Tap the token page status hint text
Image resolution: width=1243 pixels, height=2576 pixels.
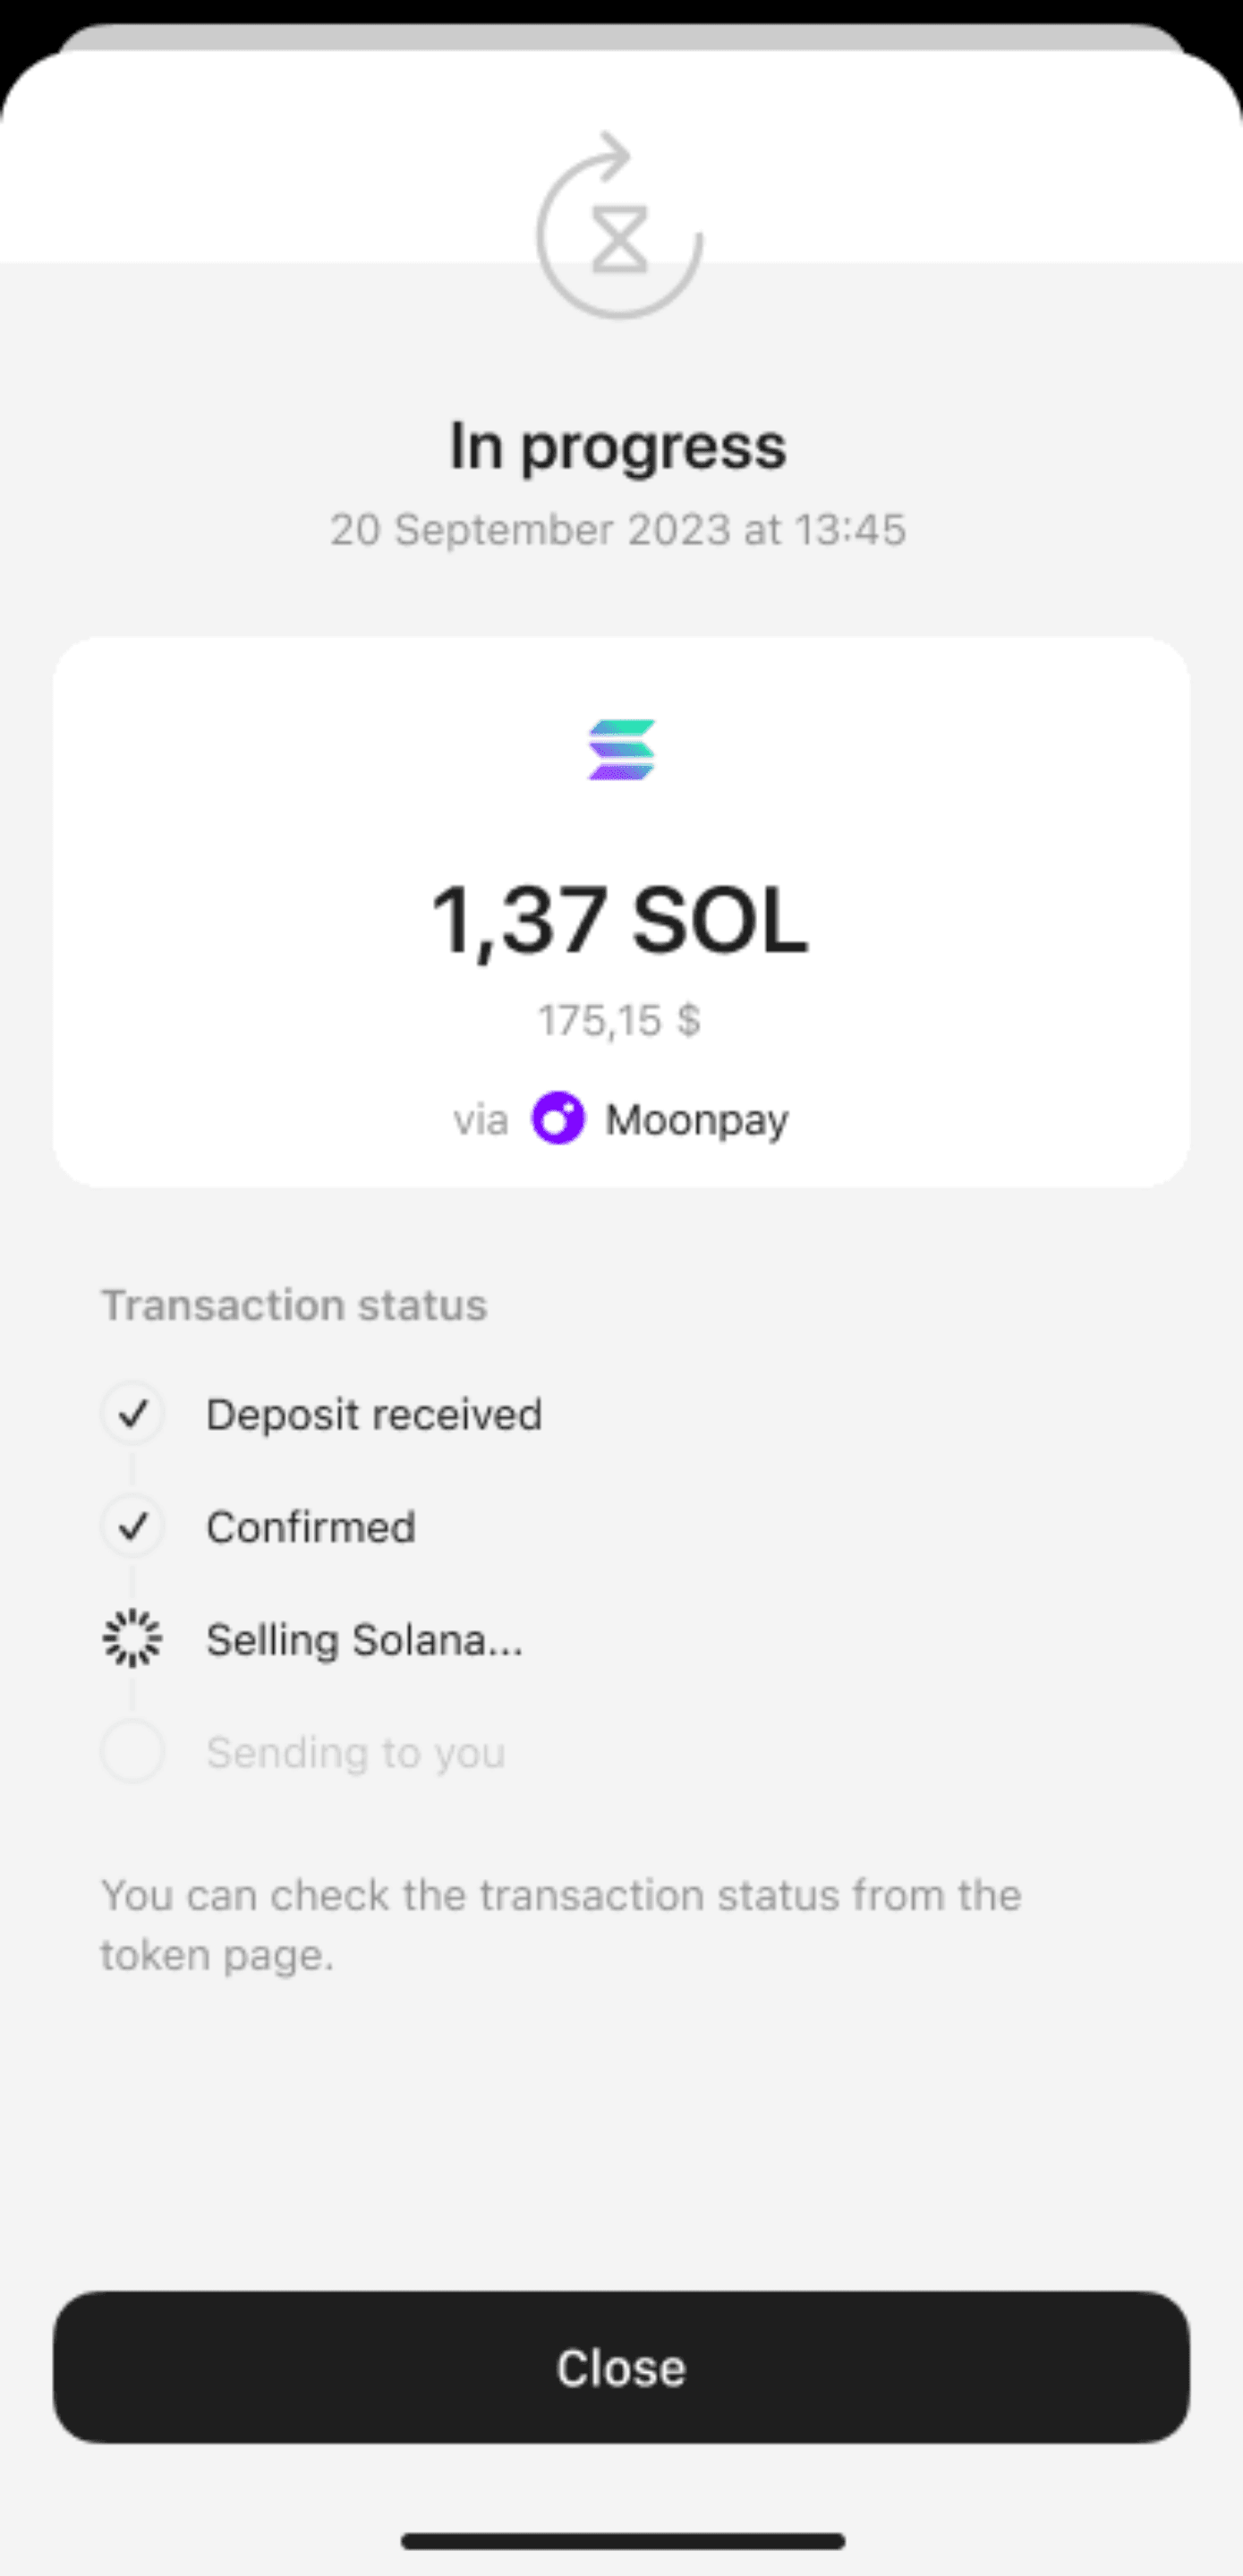click(560, 1924)
